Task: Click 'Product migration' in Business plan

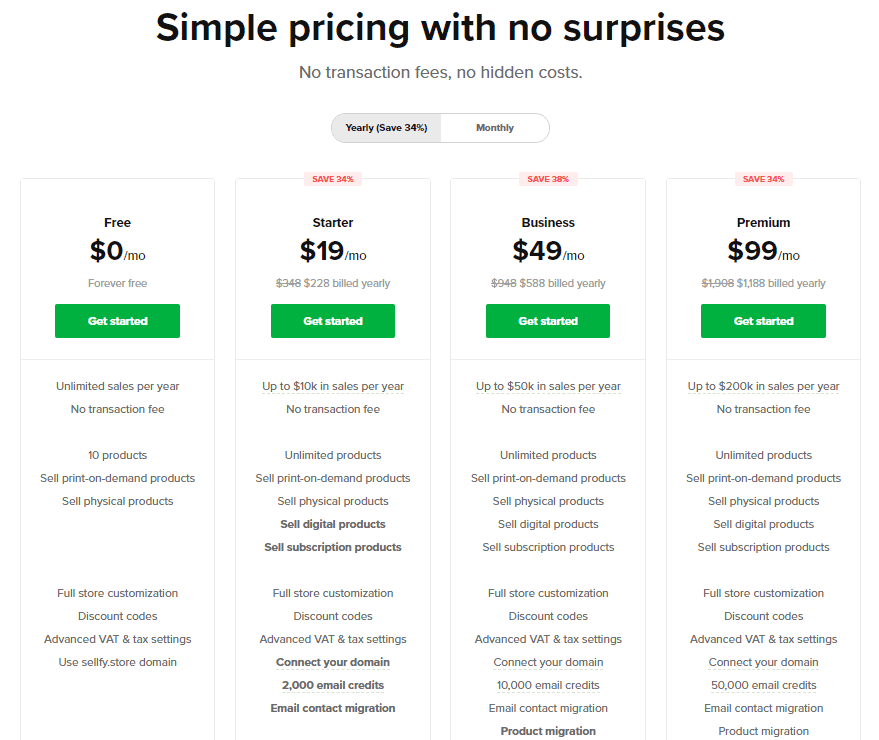Action: (548, 731)
